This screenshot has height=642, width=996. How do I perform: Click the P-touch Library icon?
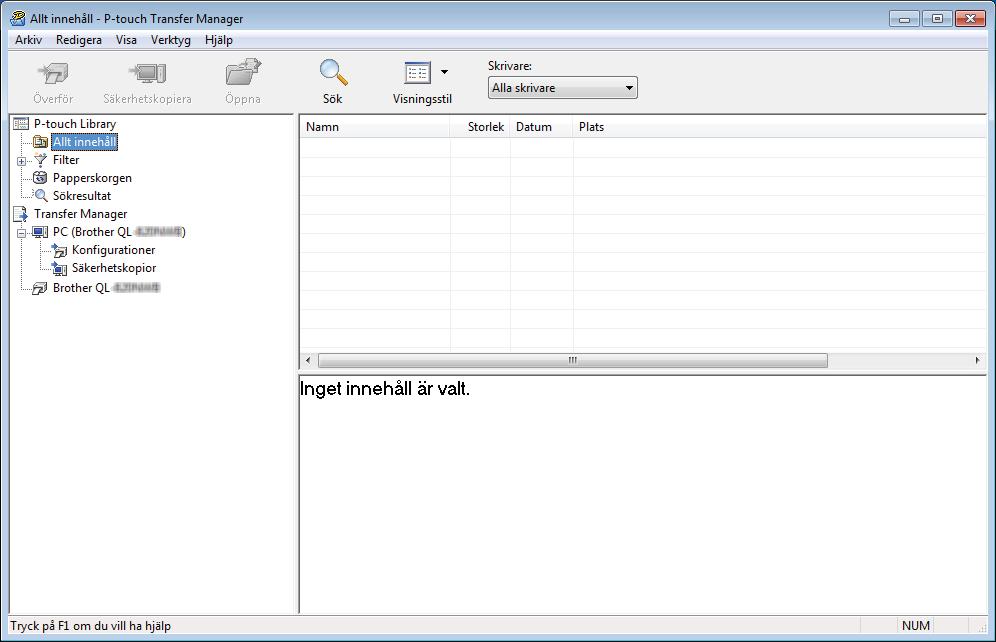tap(21, 124)
